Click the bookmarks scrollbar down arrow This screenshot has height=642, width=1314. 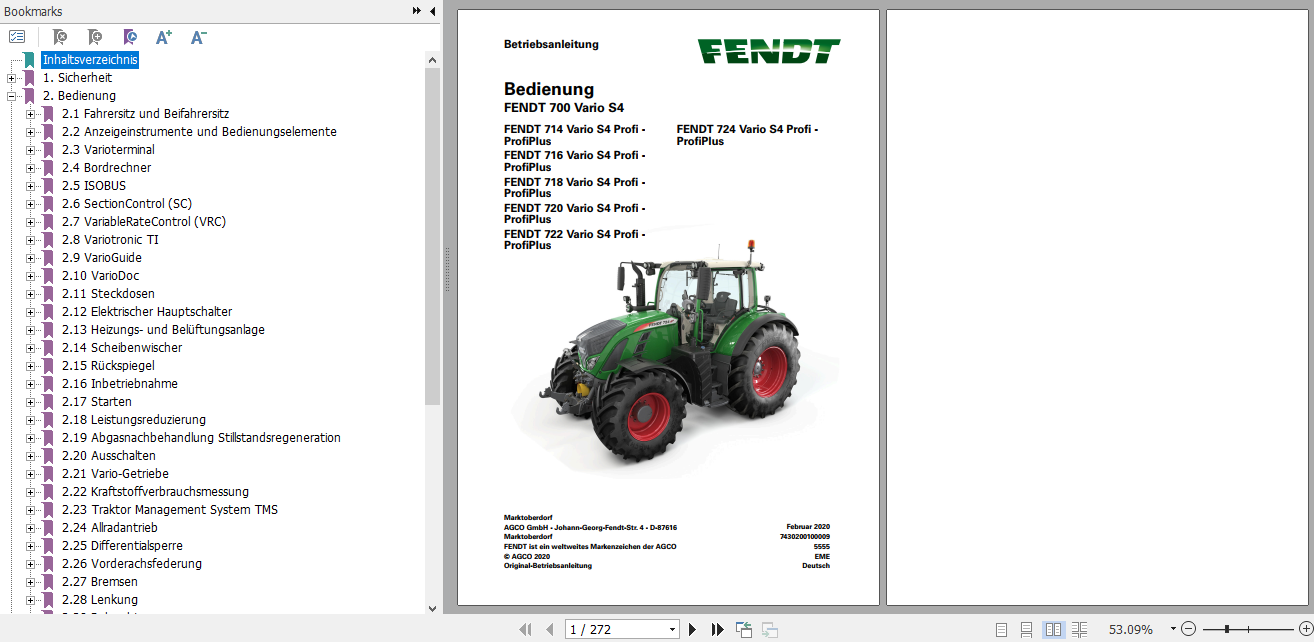[x=432, y=607]
